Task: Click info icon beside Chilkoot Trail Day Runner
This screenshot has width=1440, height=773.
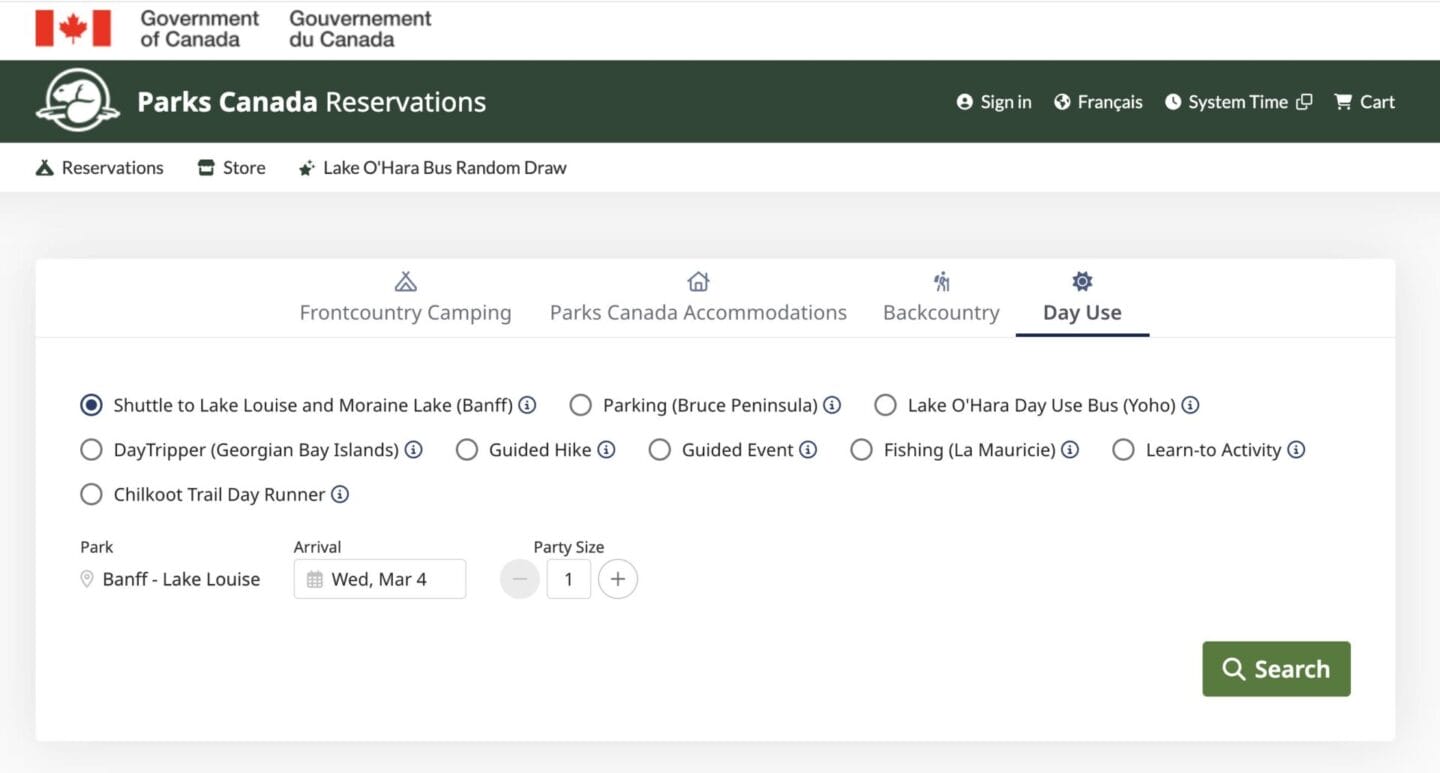Action: 340,494
